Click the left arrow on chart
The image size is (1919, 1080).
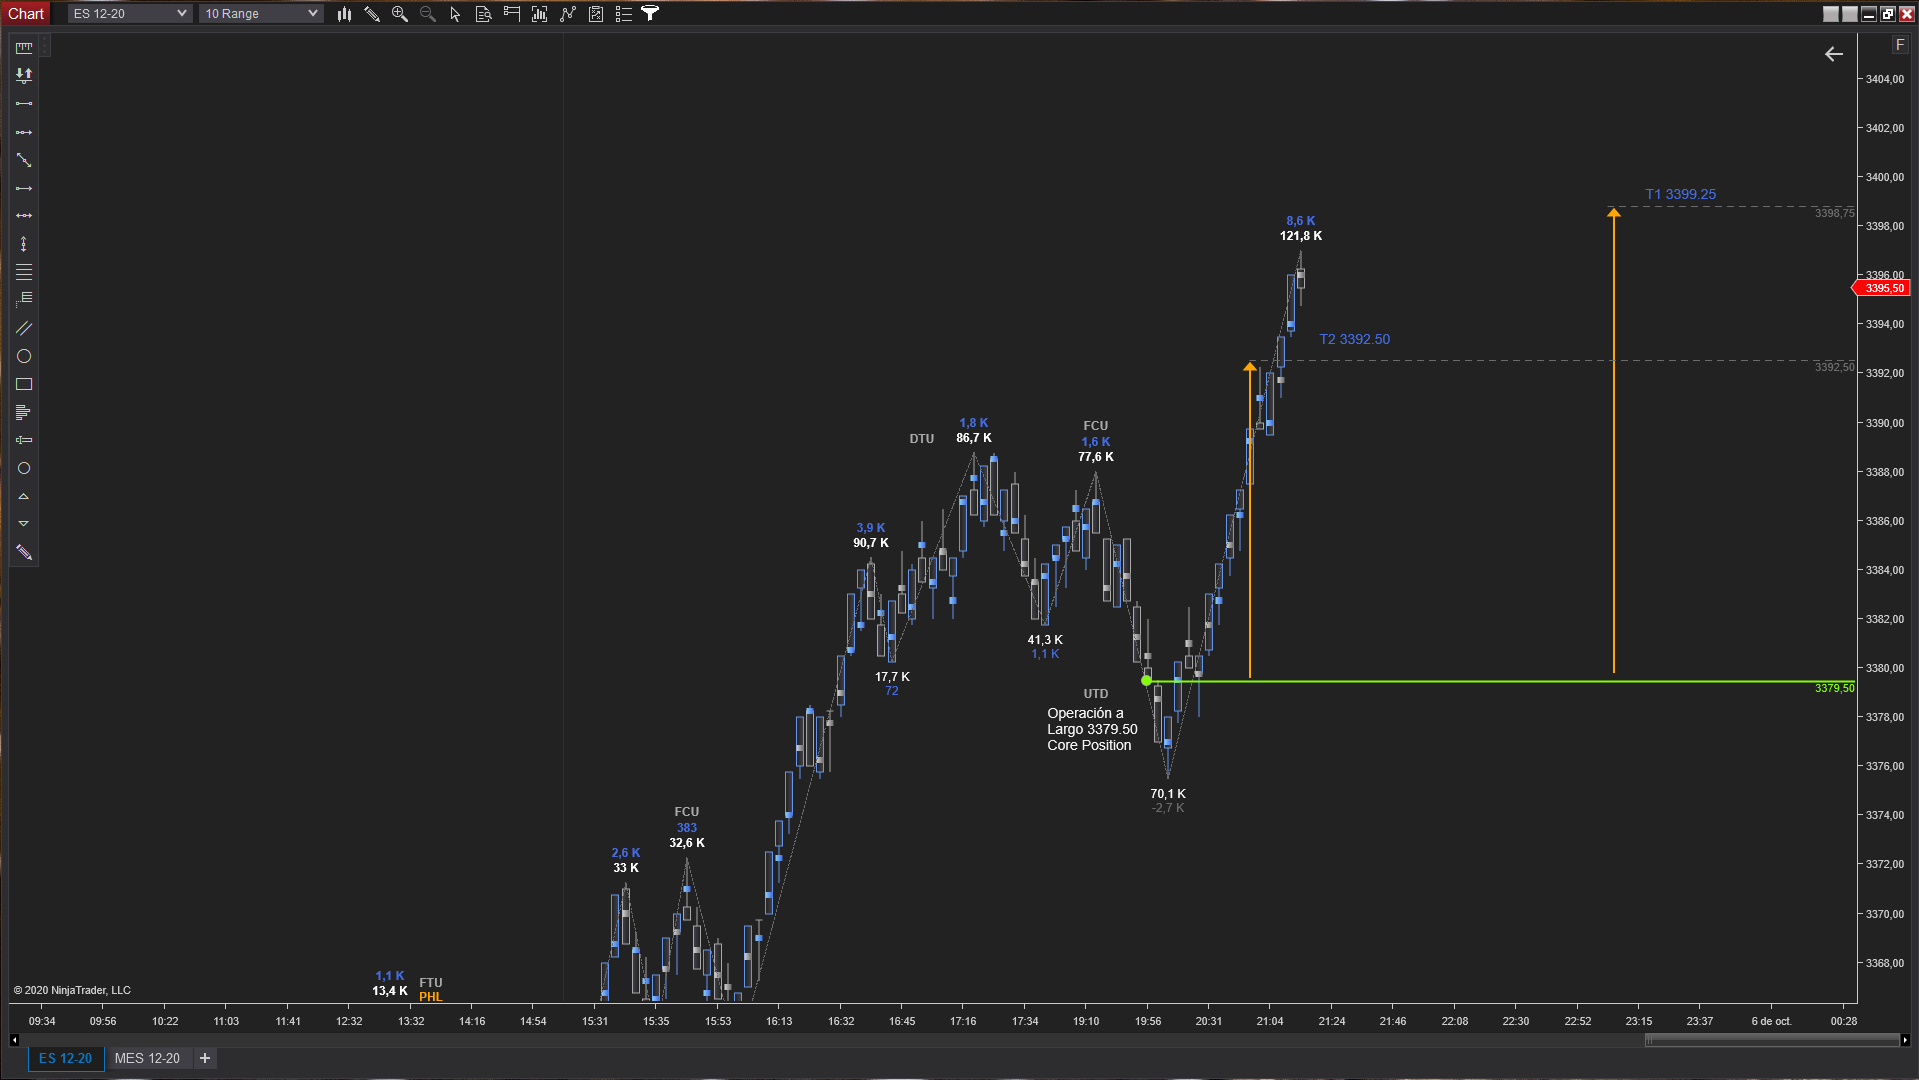pyautogui.click(x=1834, y=54)
